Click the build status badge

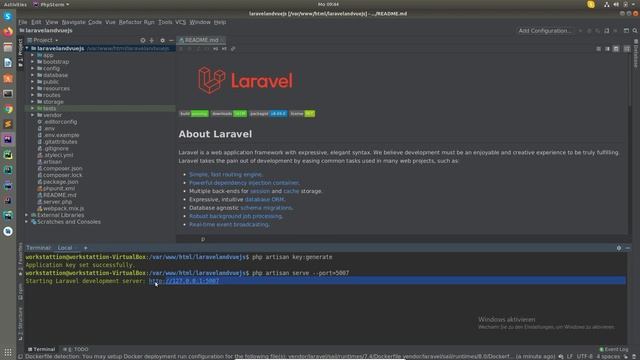coord(194,114)
